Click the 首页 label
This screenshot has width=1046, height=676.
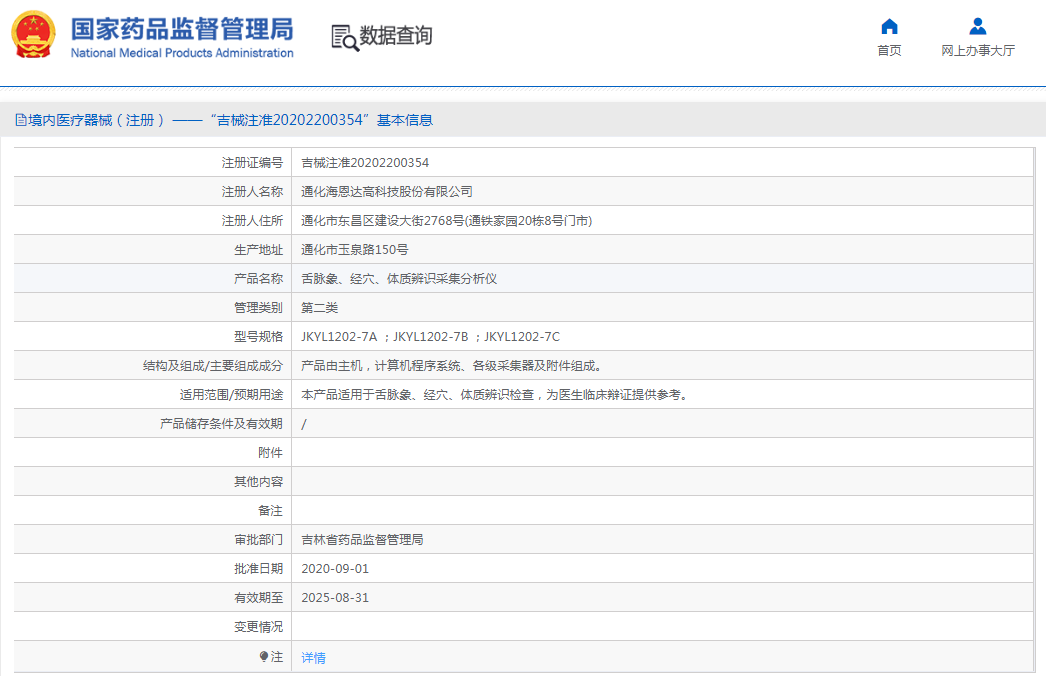(889, 51)
